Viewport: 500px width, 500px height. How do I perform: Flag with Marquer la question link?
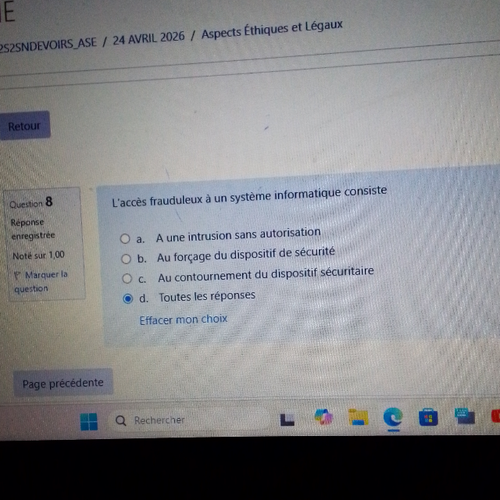[x=40, y=281]
